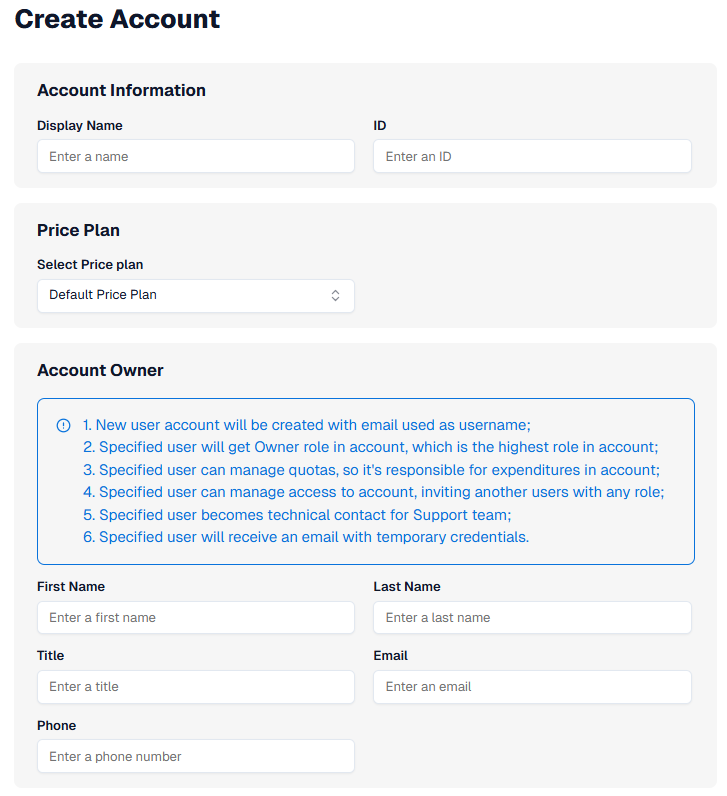Click the info icon in the Account Owner notice
The height and width of the screenshot is (796, 727).
[x=64, y=425]
